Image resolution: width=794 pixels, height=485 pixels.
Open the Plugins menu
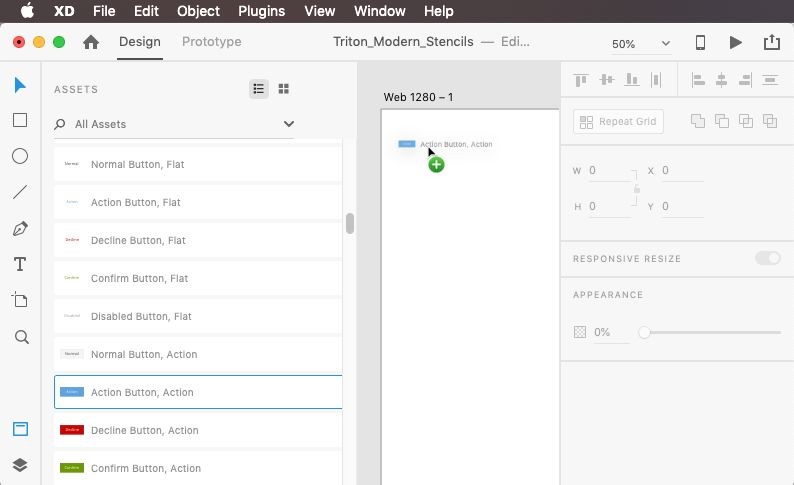[x=262, y=11]
